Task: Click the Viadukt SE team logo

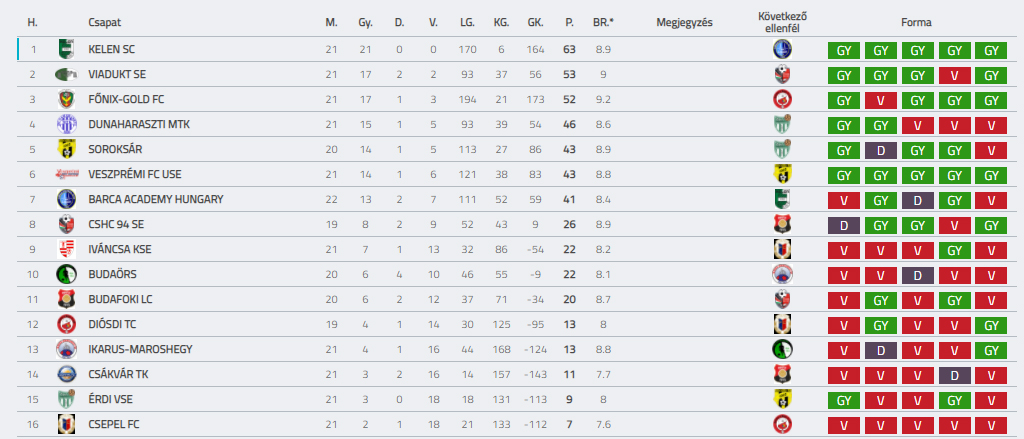Action: 66,74
